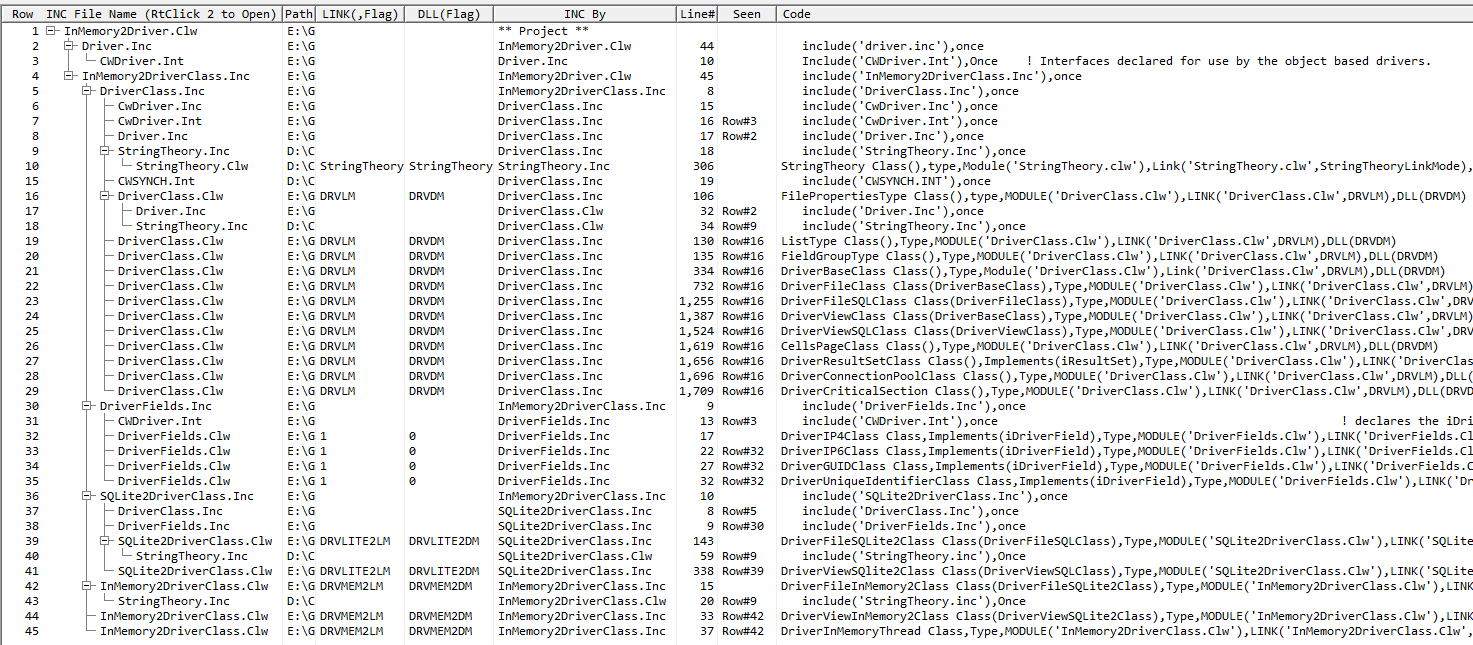Collapse the InMemory2DriverClass.Inc node in row 4
The image size is (1473, 645).
coord(70,76)
